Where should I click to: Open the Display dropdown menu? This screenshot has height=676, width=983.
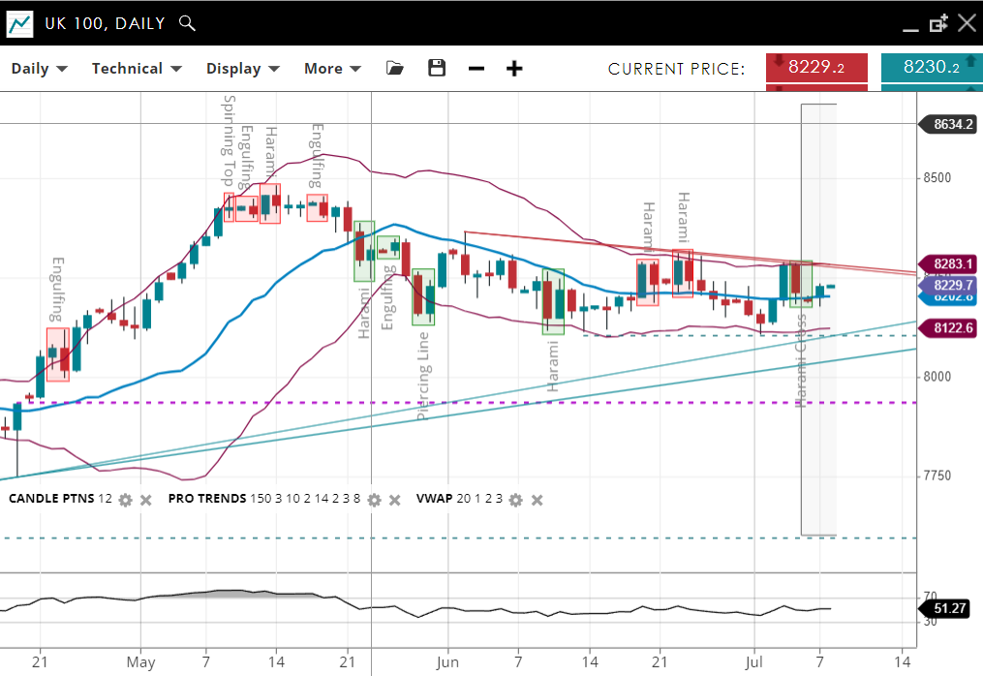click(x=243, y=68)
